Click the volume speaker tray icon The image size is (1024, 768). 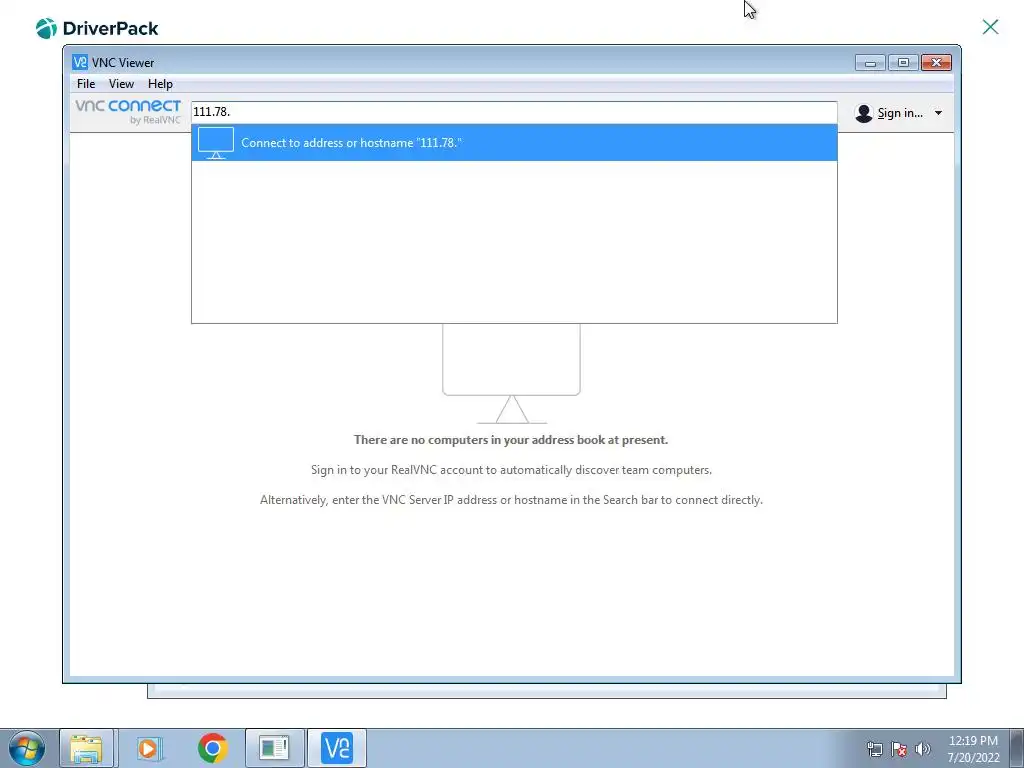(922, 749)
